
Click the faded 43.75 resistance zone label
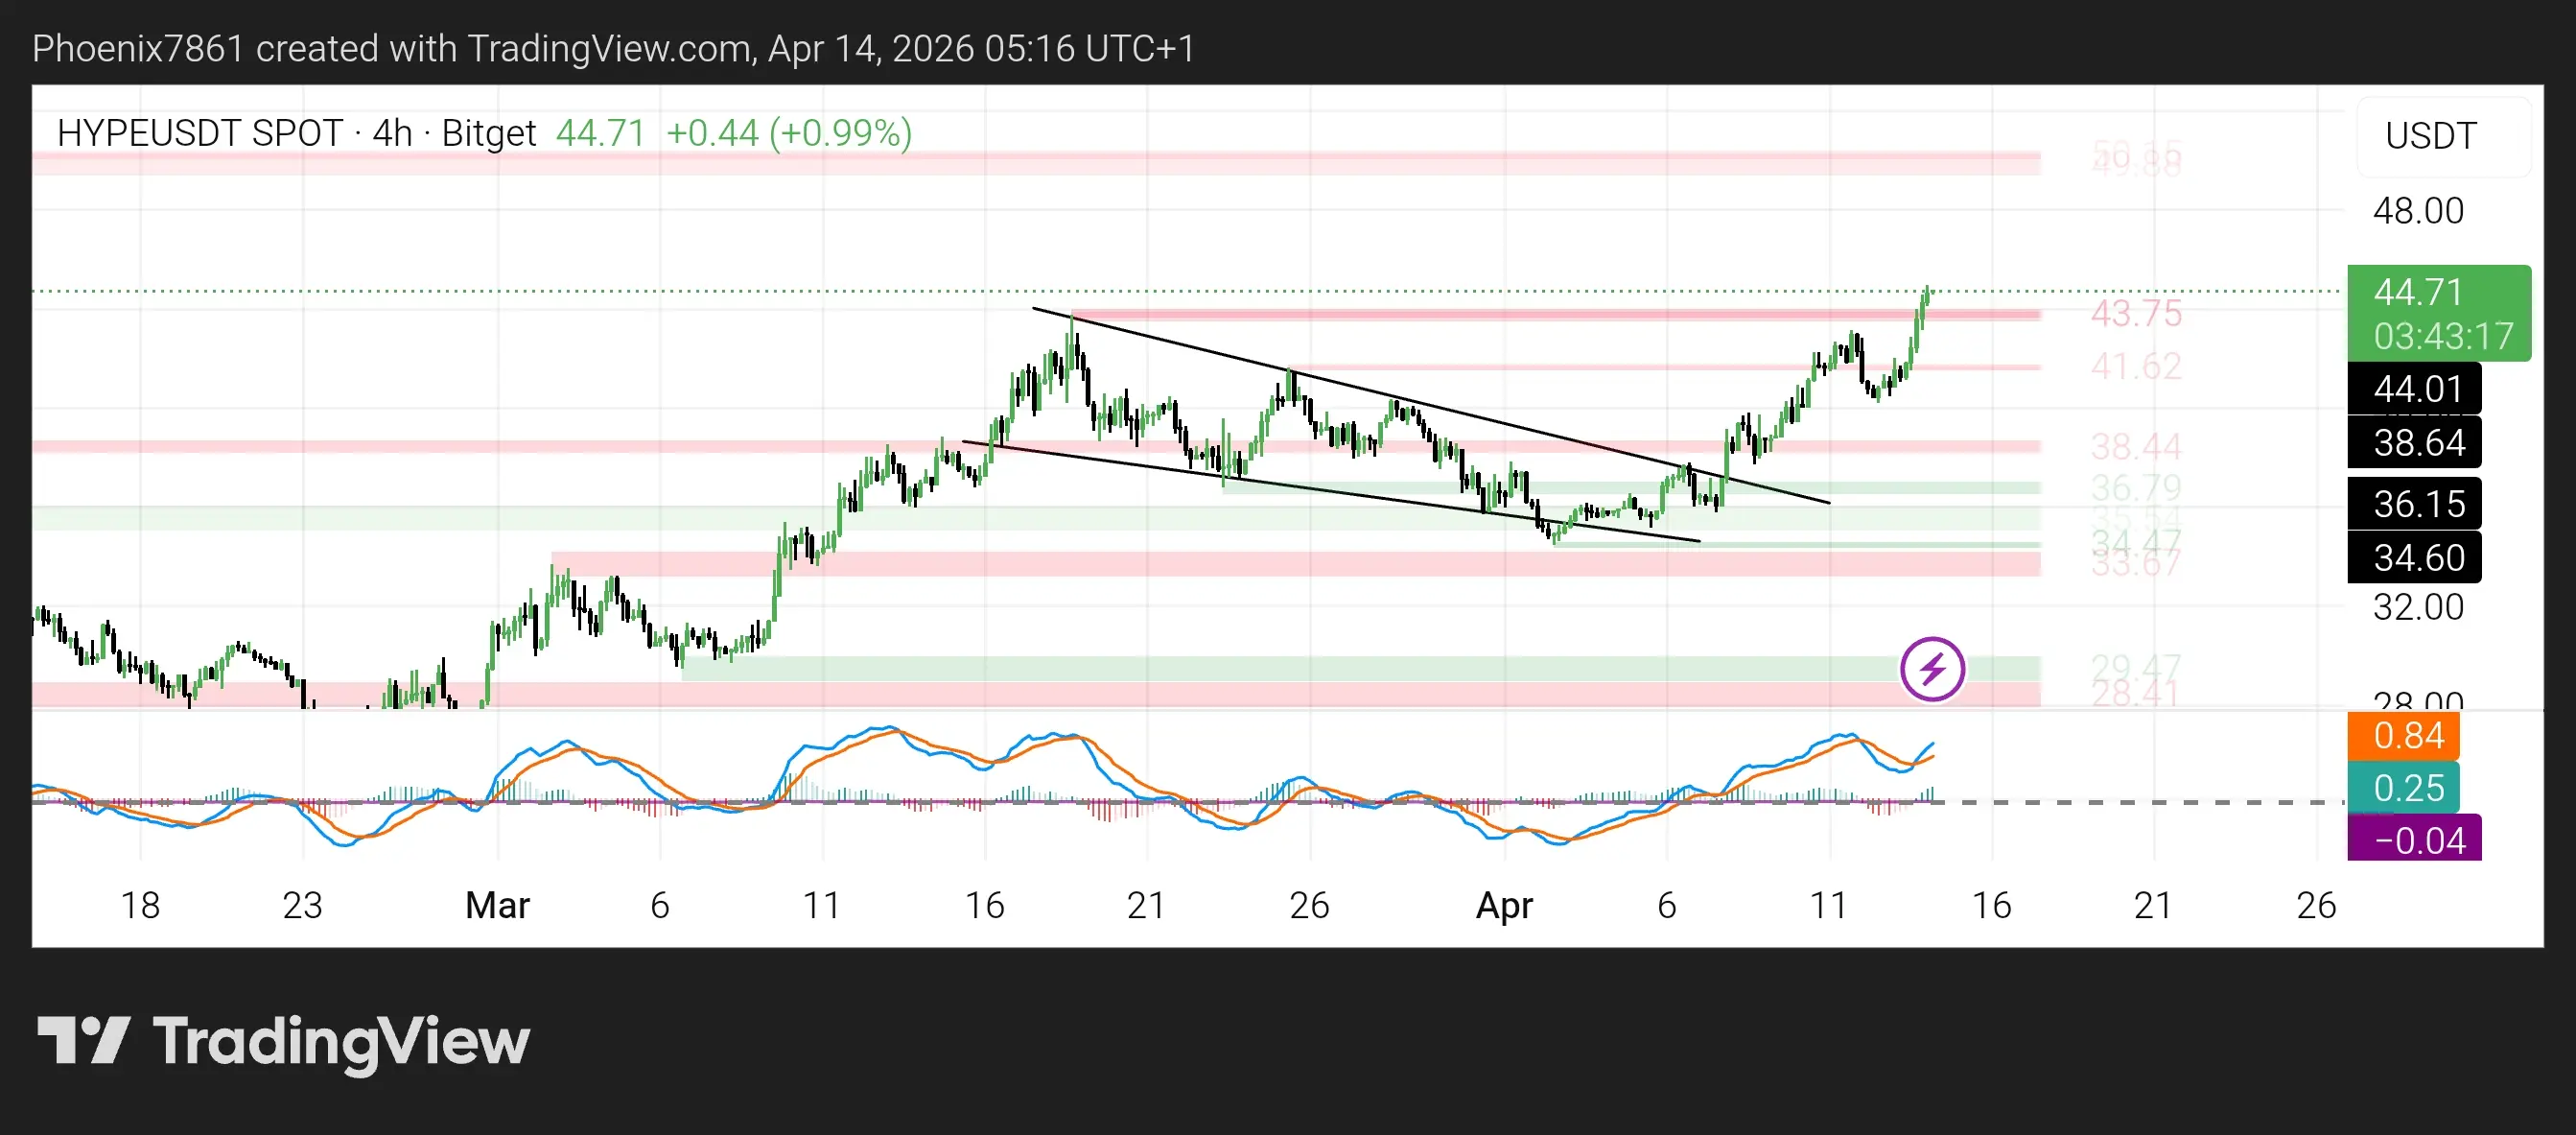coord(2135,314)
